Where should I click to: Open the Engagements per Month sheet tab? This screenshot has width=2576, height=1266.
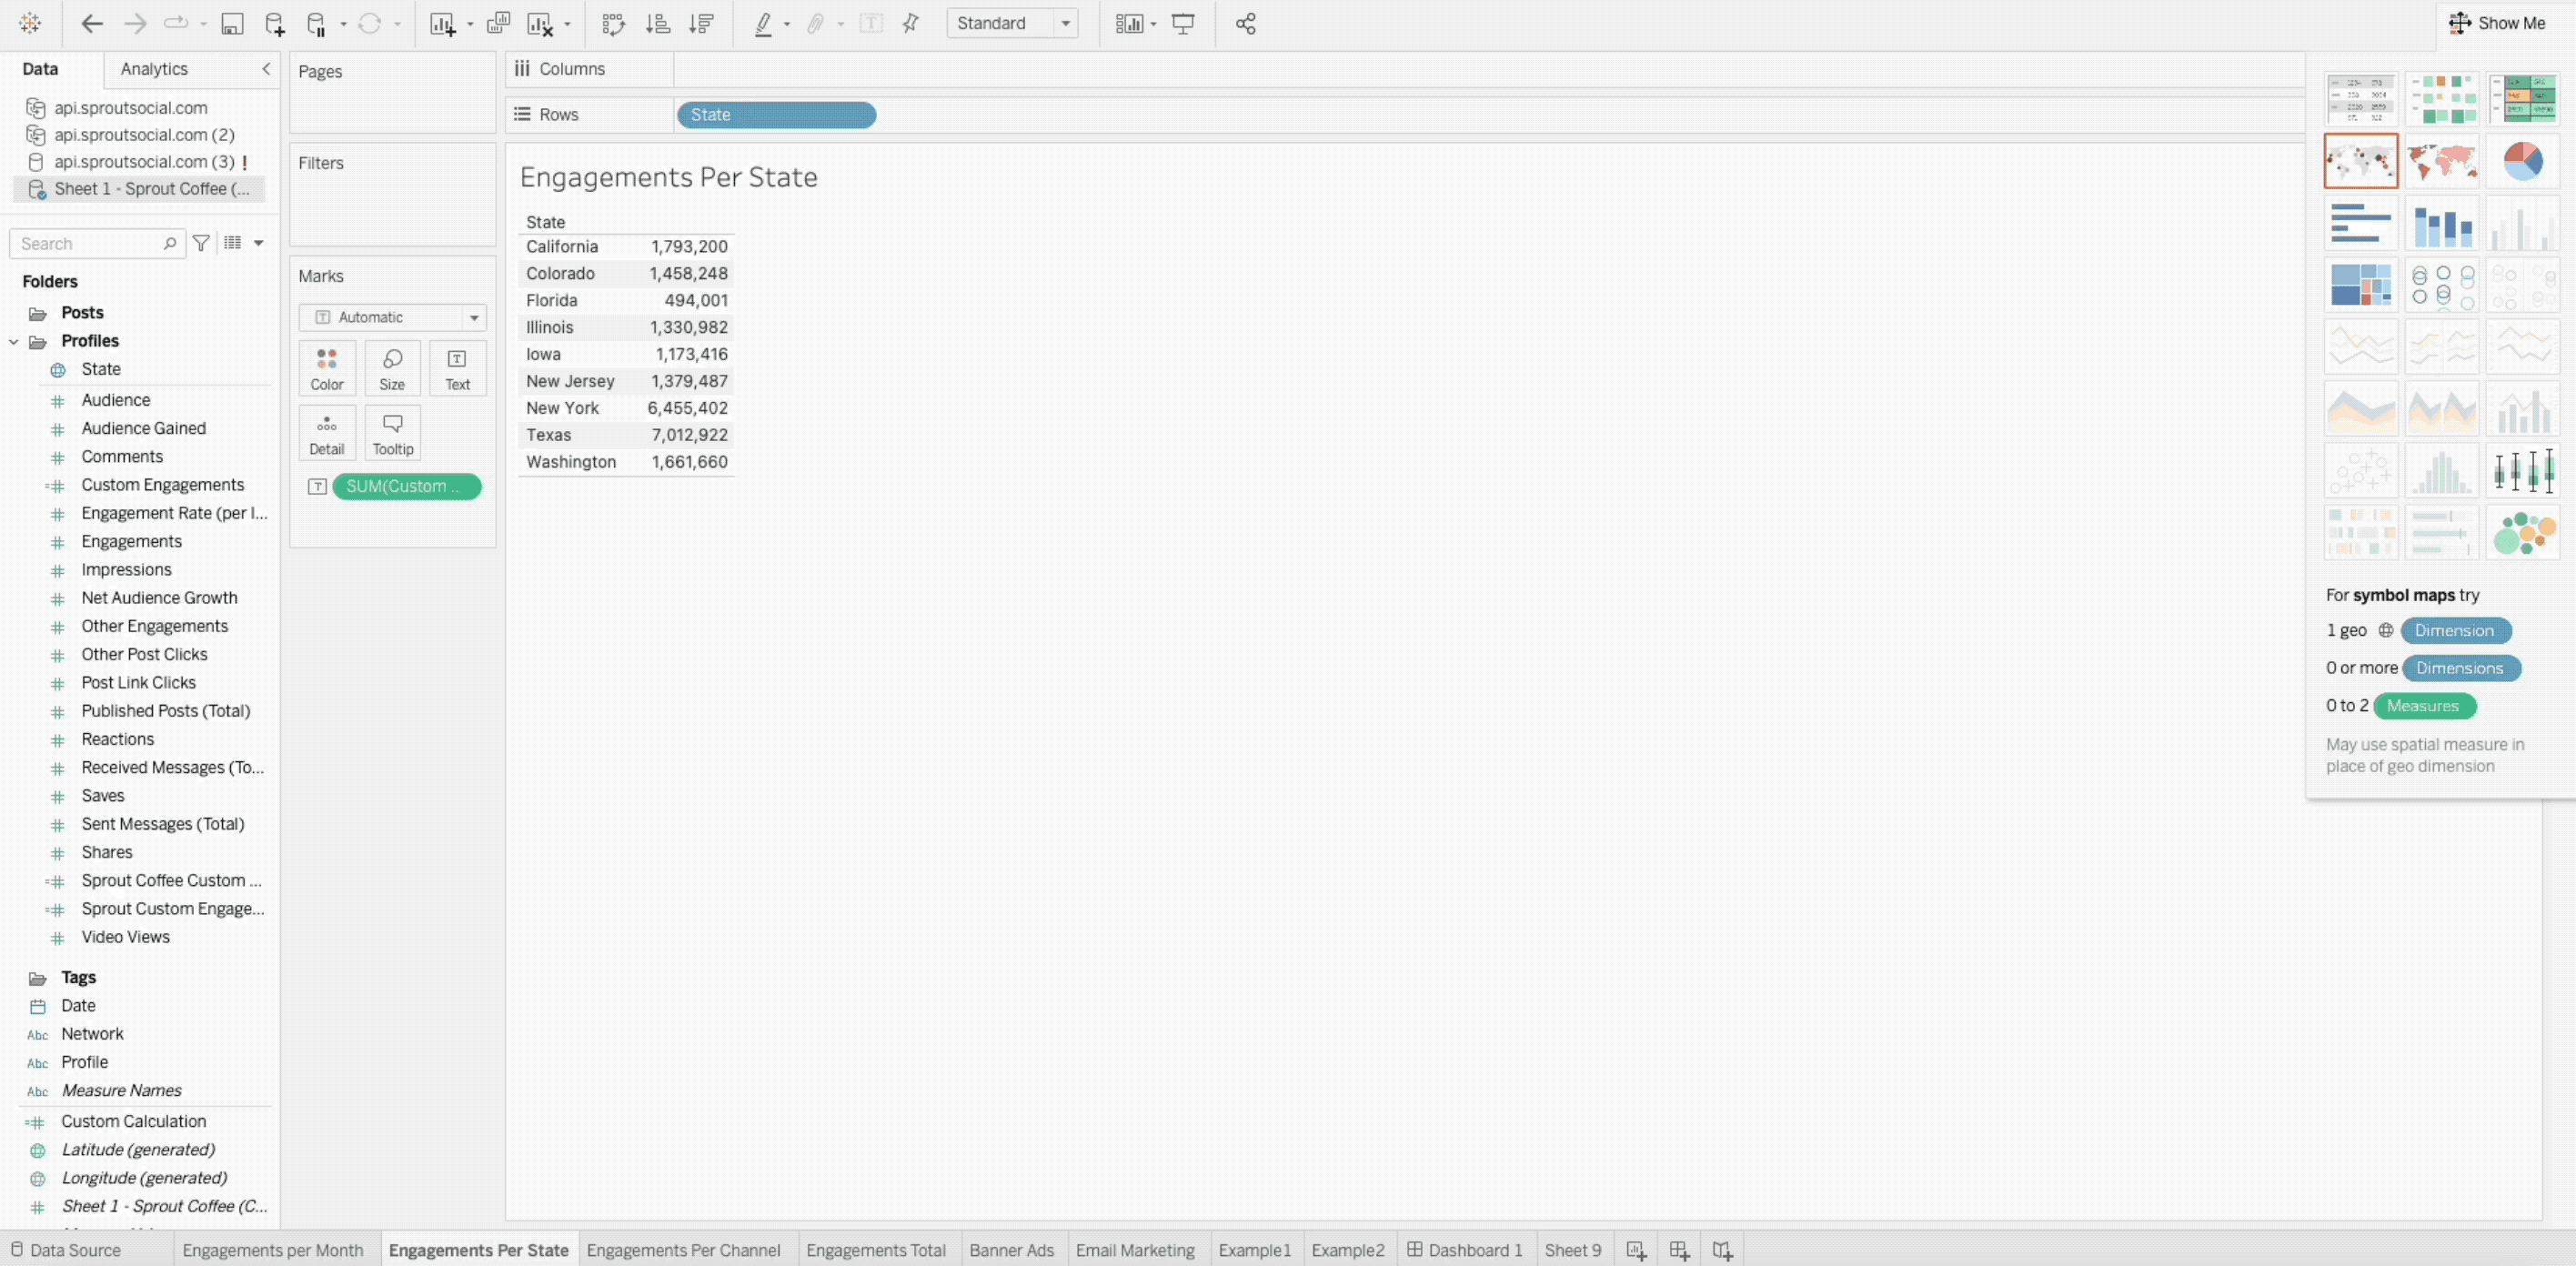pyautogui.click(x=273, y=1250)
